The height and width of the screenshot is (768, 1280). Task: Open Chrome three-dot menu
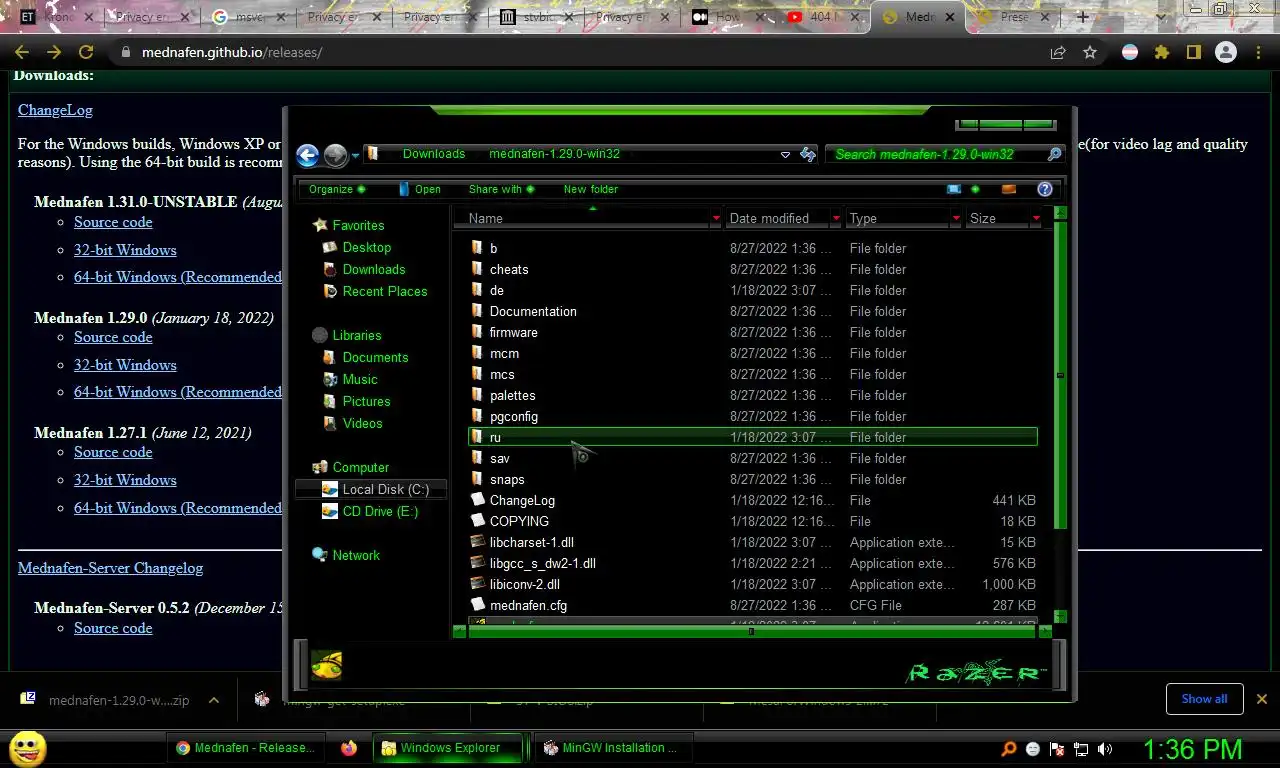coord(1258,53)
